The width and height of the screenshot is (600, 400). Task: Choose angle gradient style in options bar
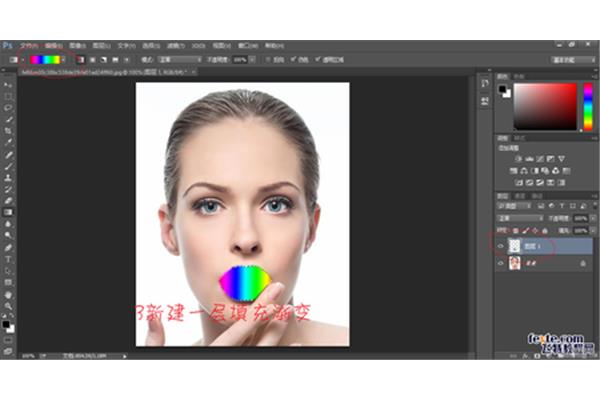point(104,60)
